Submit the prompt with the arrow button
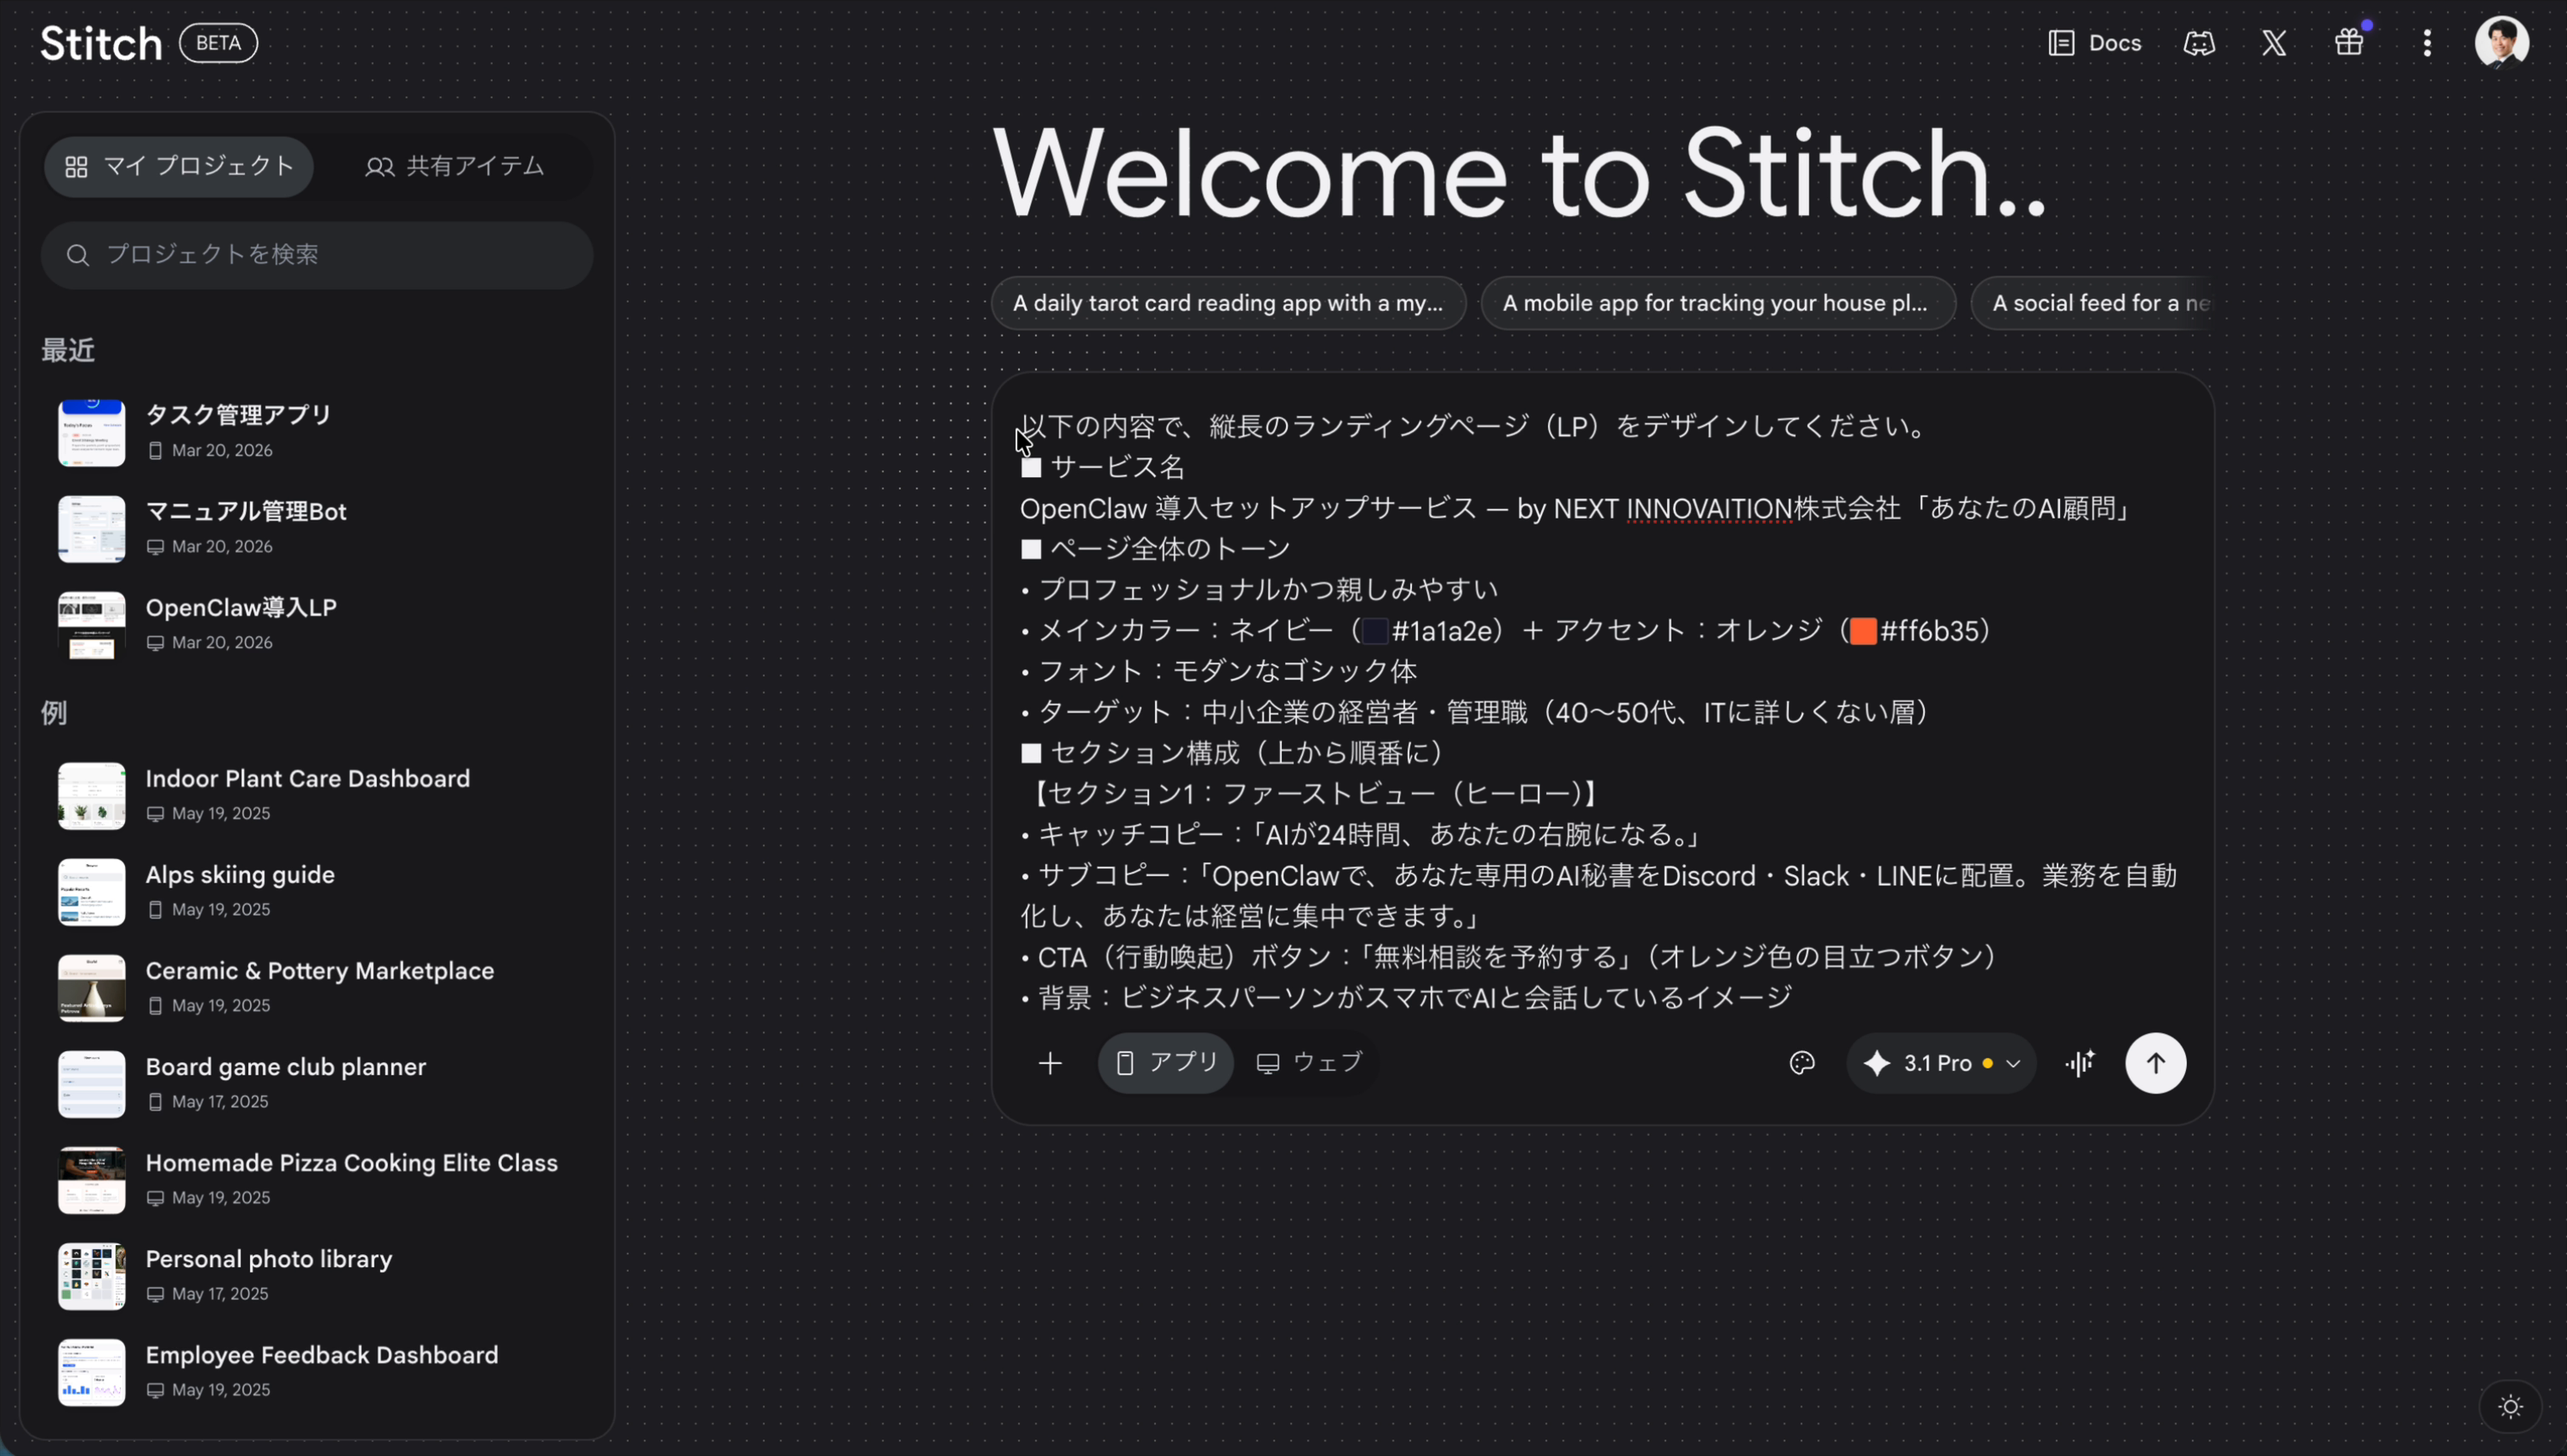The width and height of the screenshot is (2567, 1456). click(x=2155, y=1063)
